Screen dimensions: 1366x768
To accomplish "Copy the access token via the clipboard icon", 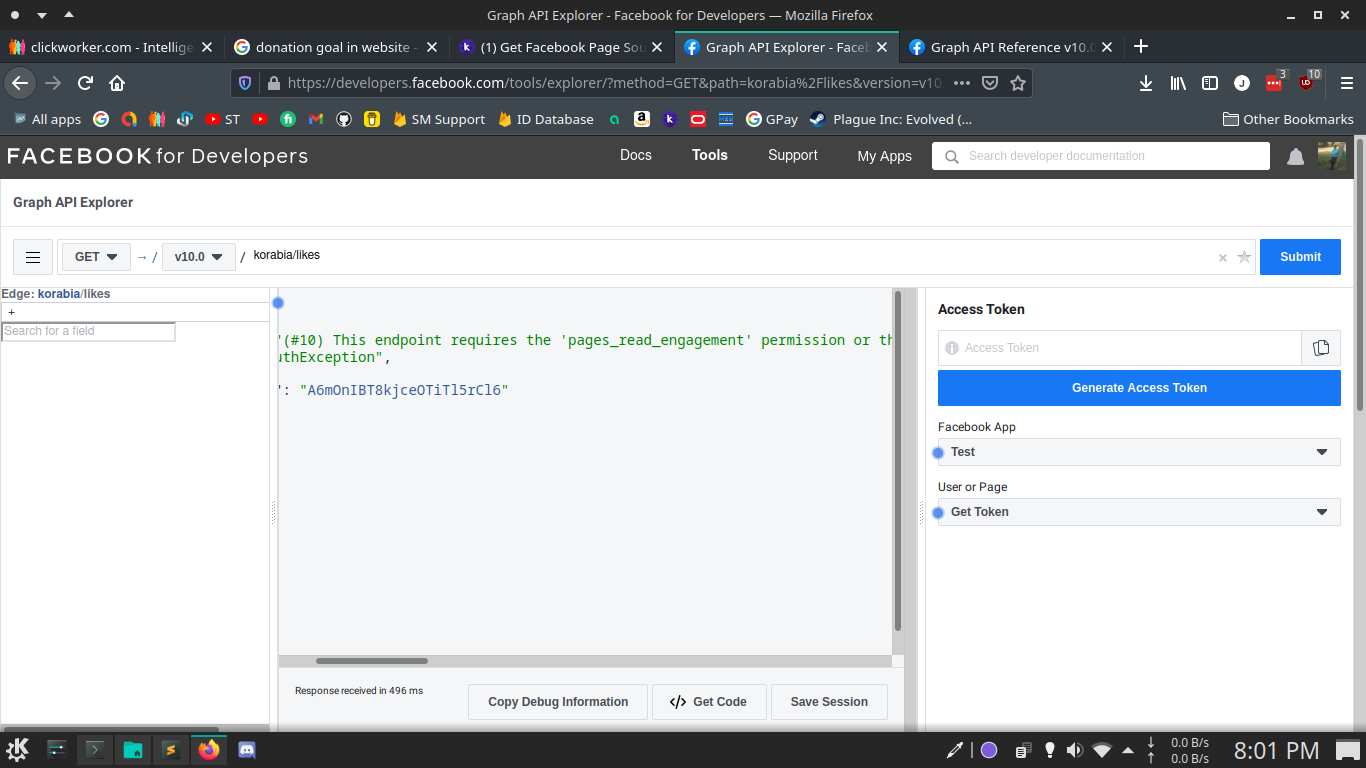I will coord(1321,348).
